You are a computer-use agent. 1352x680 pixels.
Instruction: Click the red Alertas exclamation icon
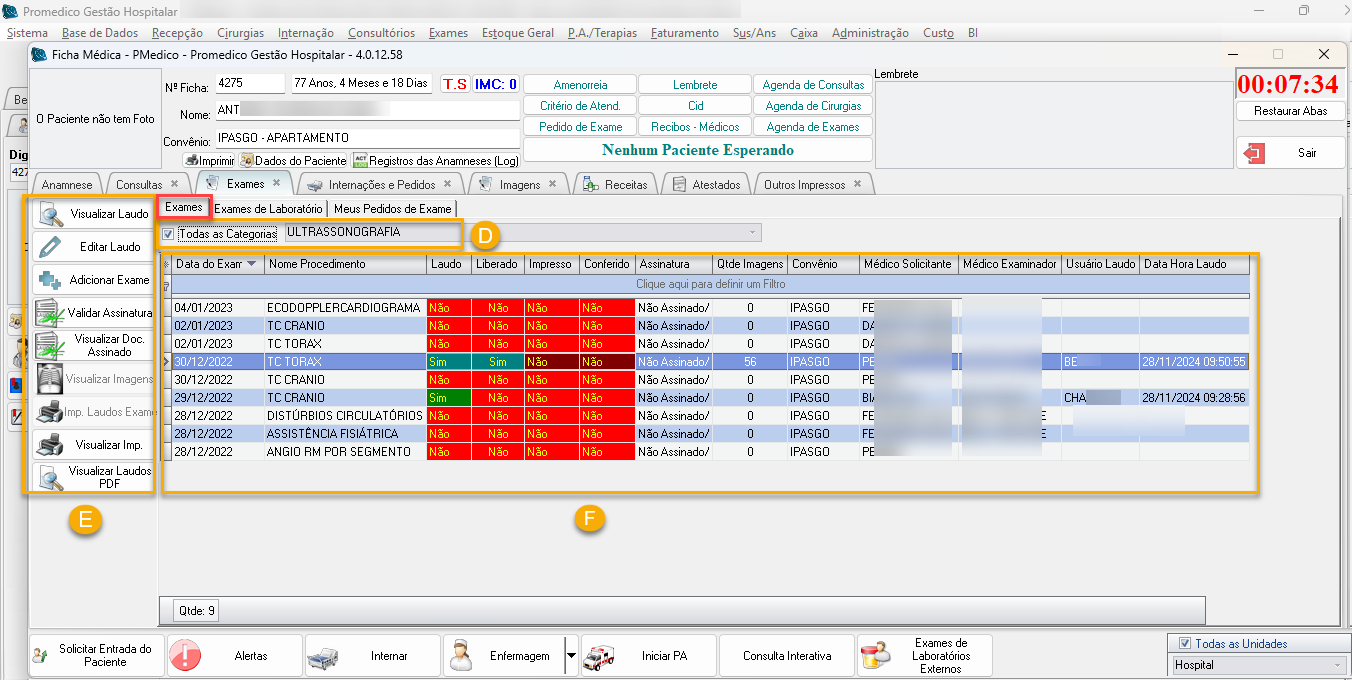point(186,656)
